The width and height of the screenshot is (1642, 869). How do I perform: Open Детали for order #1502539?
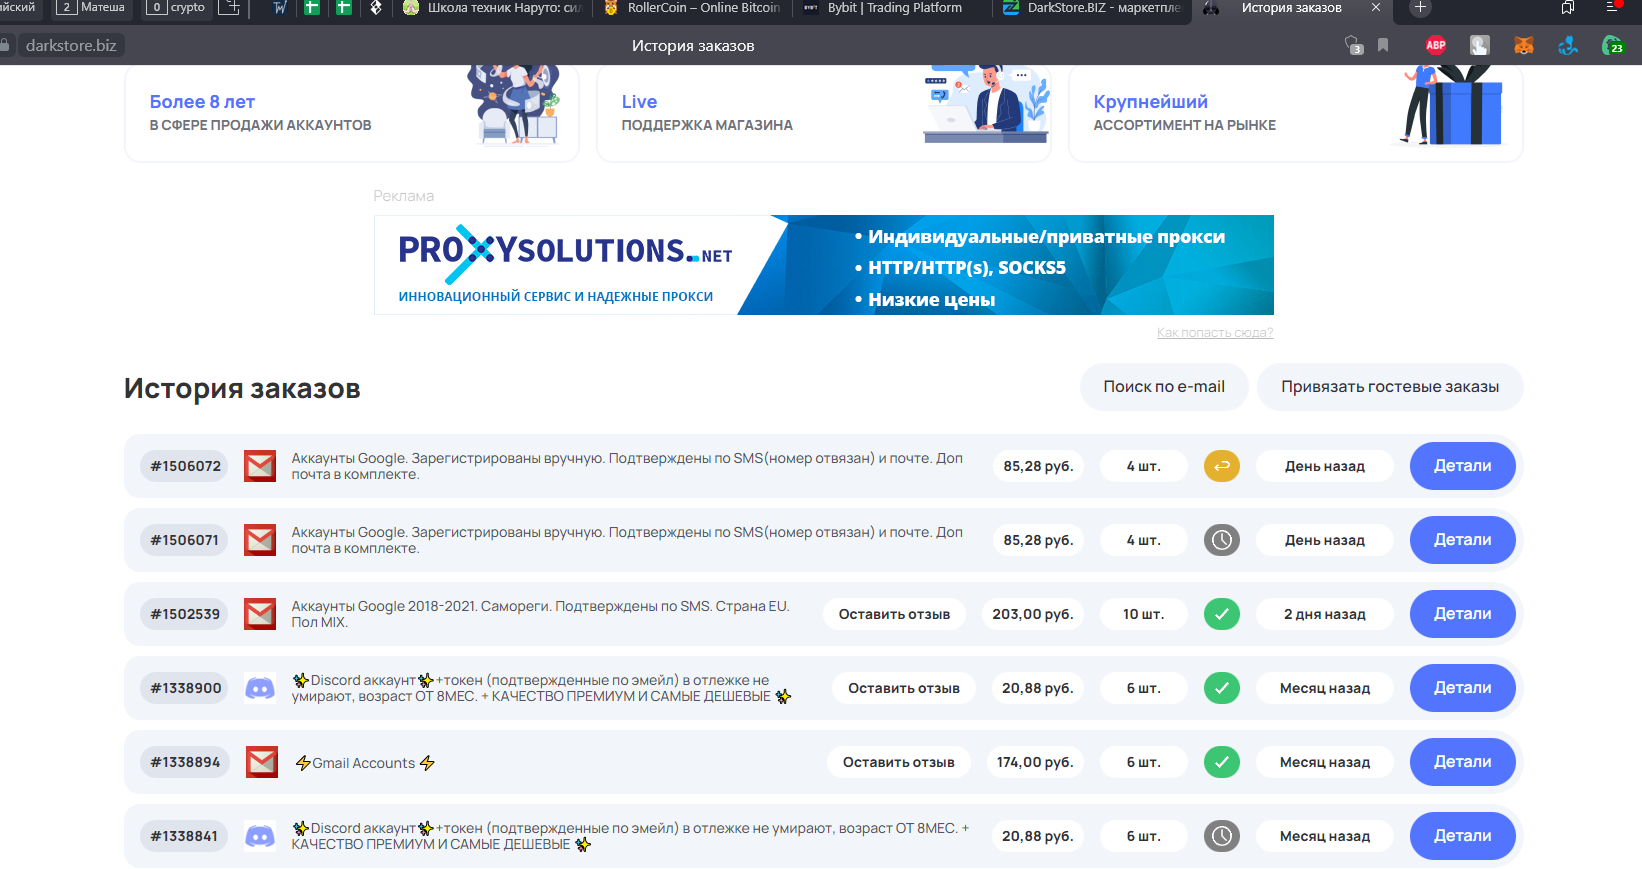(1463, 614)
